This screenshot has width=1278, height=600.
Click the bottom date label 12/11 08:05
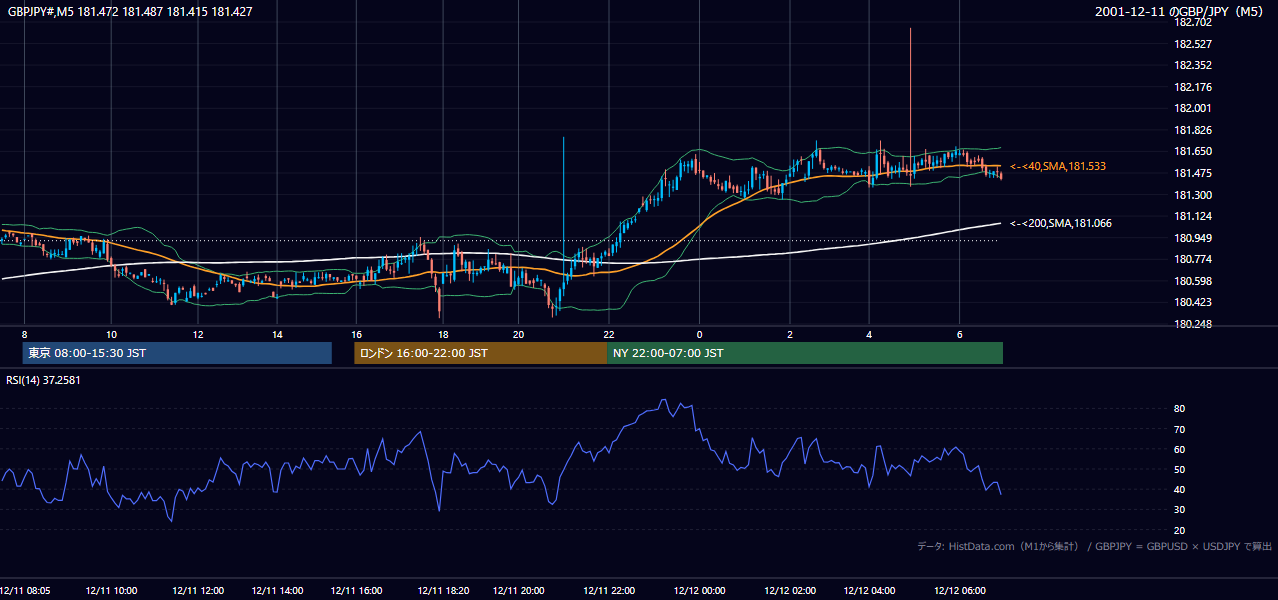coord(25,591)
